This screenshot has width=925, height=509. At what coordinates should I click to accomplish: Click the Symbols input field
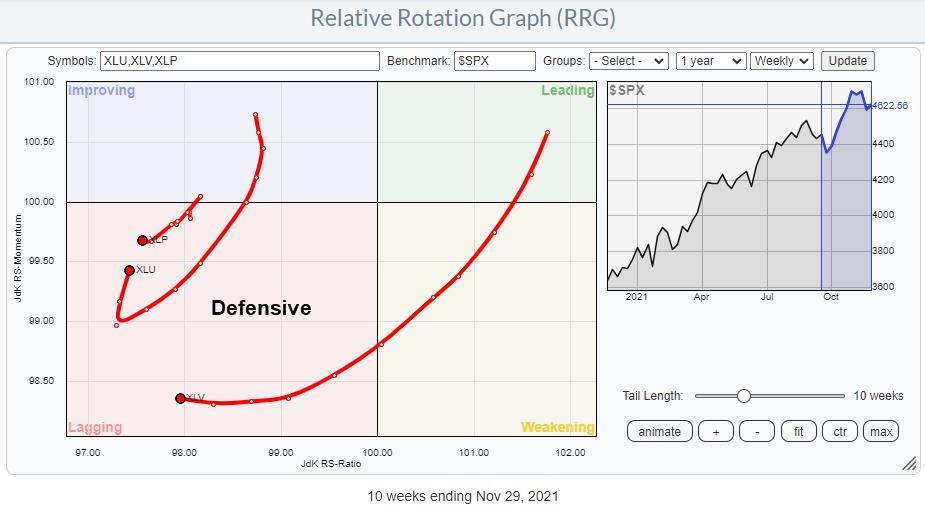239,61
